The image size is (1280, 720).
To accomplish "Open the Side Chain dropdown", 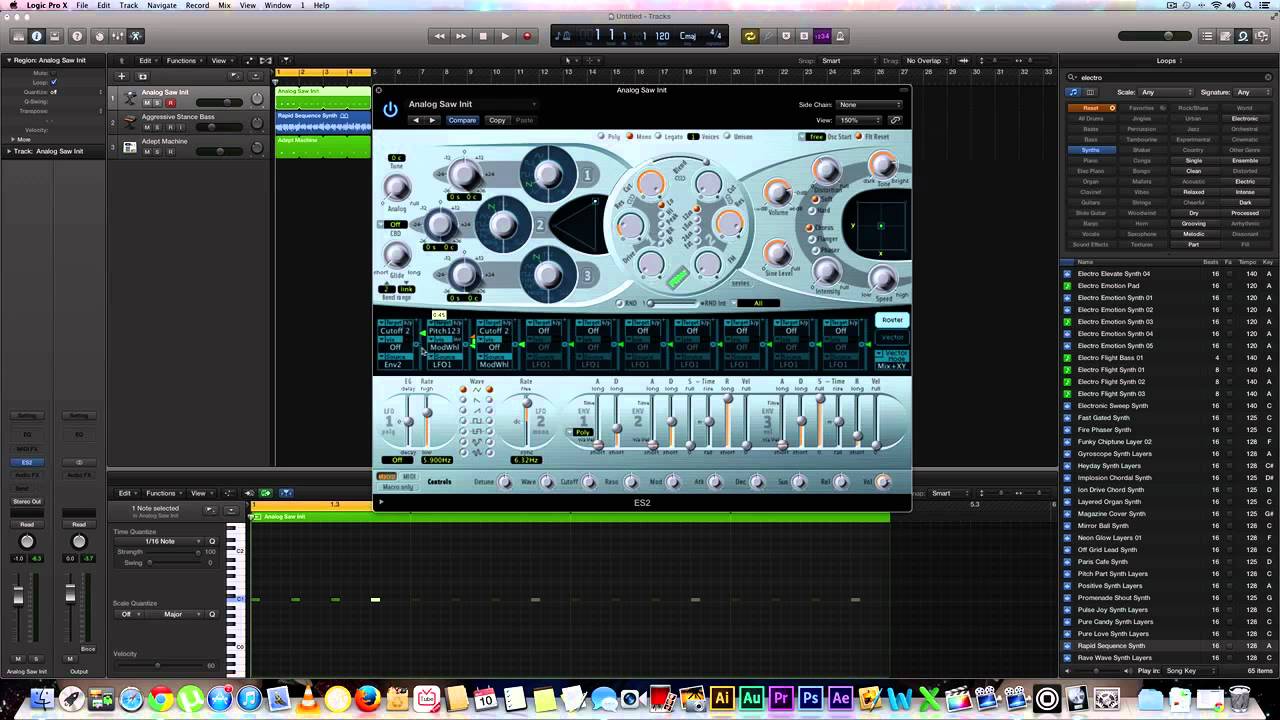I will (869, 104).
